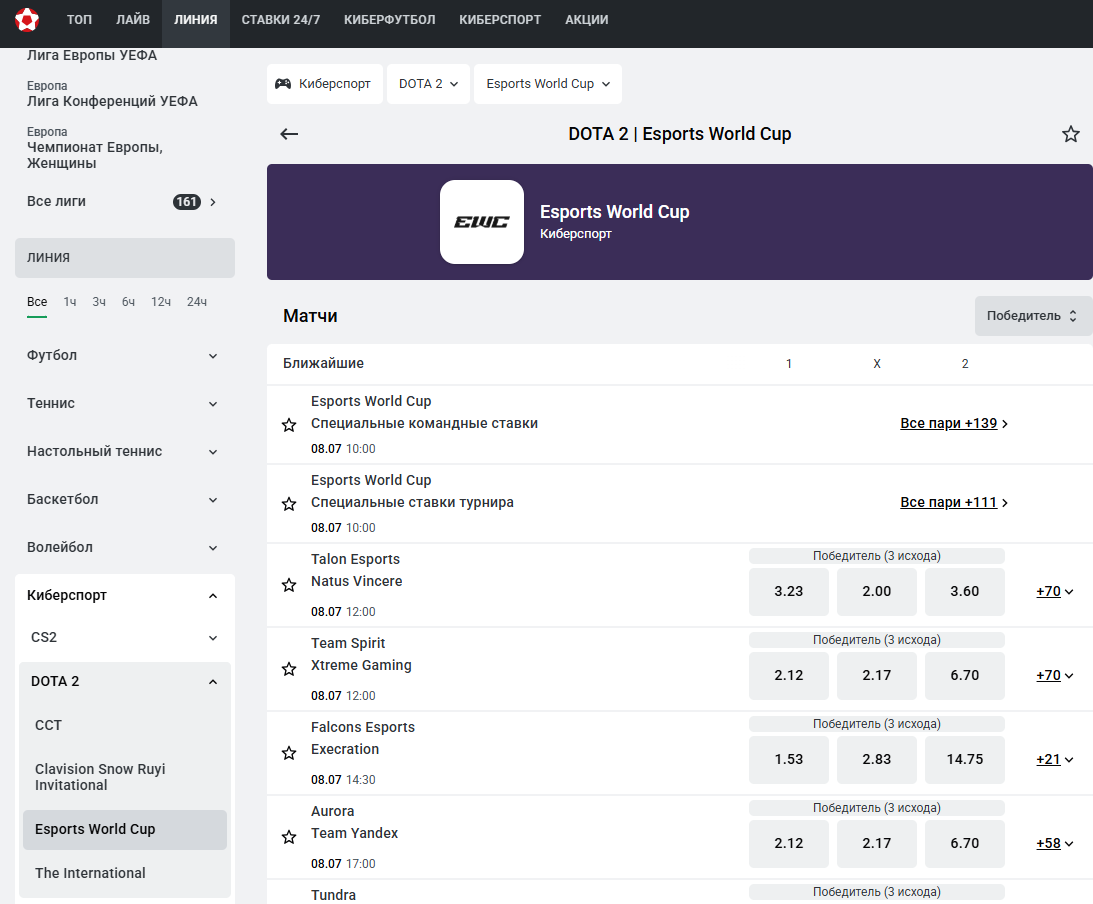The image size is (1093, 904).
Task: Collapse the DOTA 2 subcategory
Action: coord(125,682)
